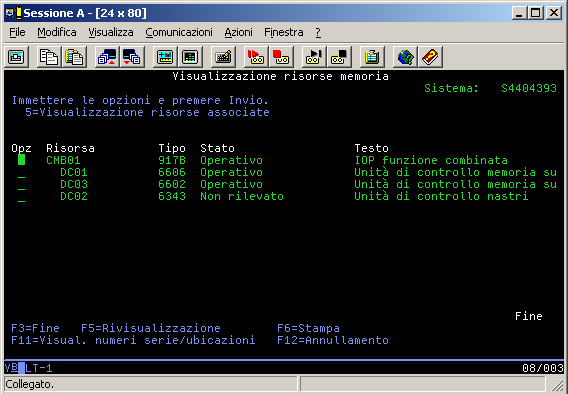The width and height of the screenshot is (568, 394).
Task: Click F6=Stampa function key label
Action: click(x=308, y=328)
